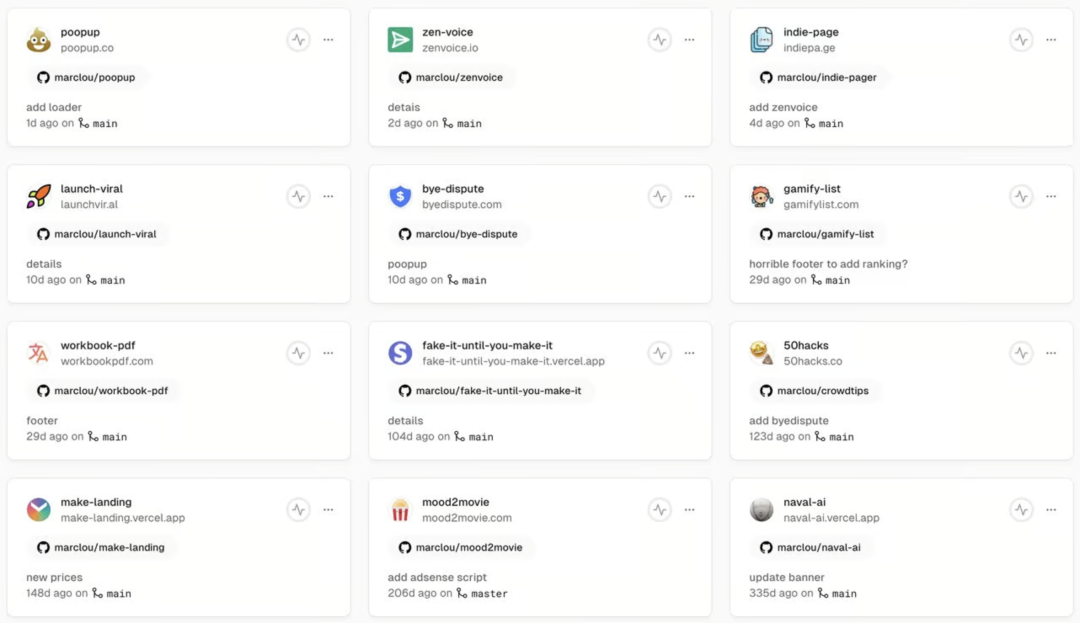The image size is (1080, 623).
Task: Open marclou/gamify-list GitHub repo
Action: pos(817,234)
